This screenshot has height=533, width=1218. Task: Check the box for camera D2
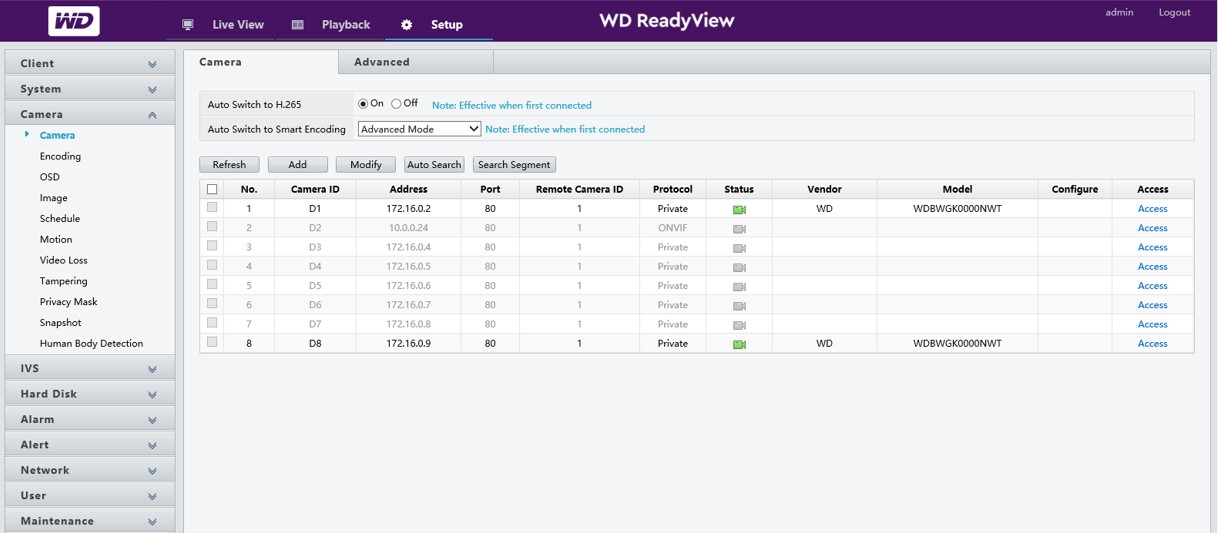(212, 227)
